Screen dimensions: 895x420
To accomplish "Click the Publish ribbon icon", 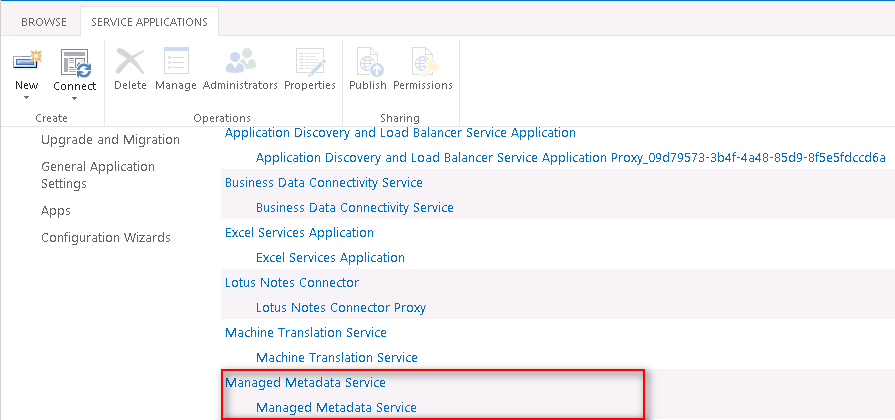I will pyautogui.click(x=368, y=62).
